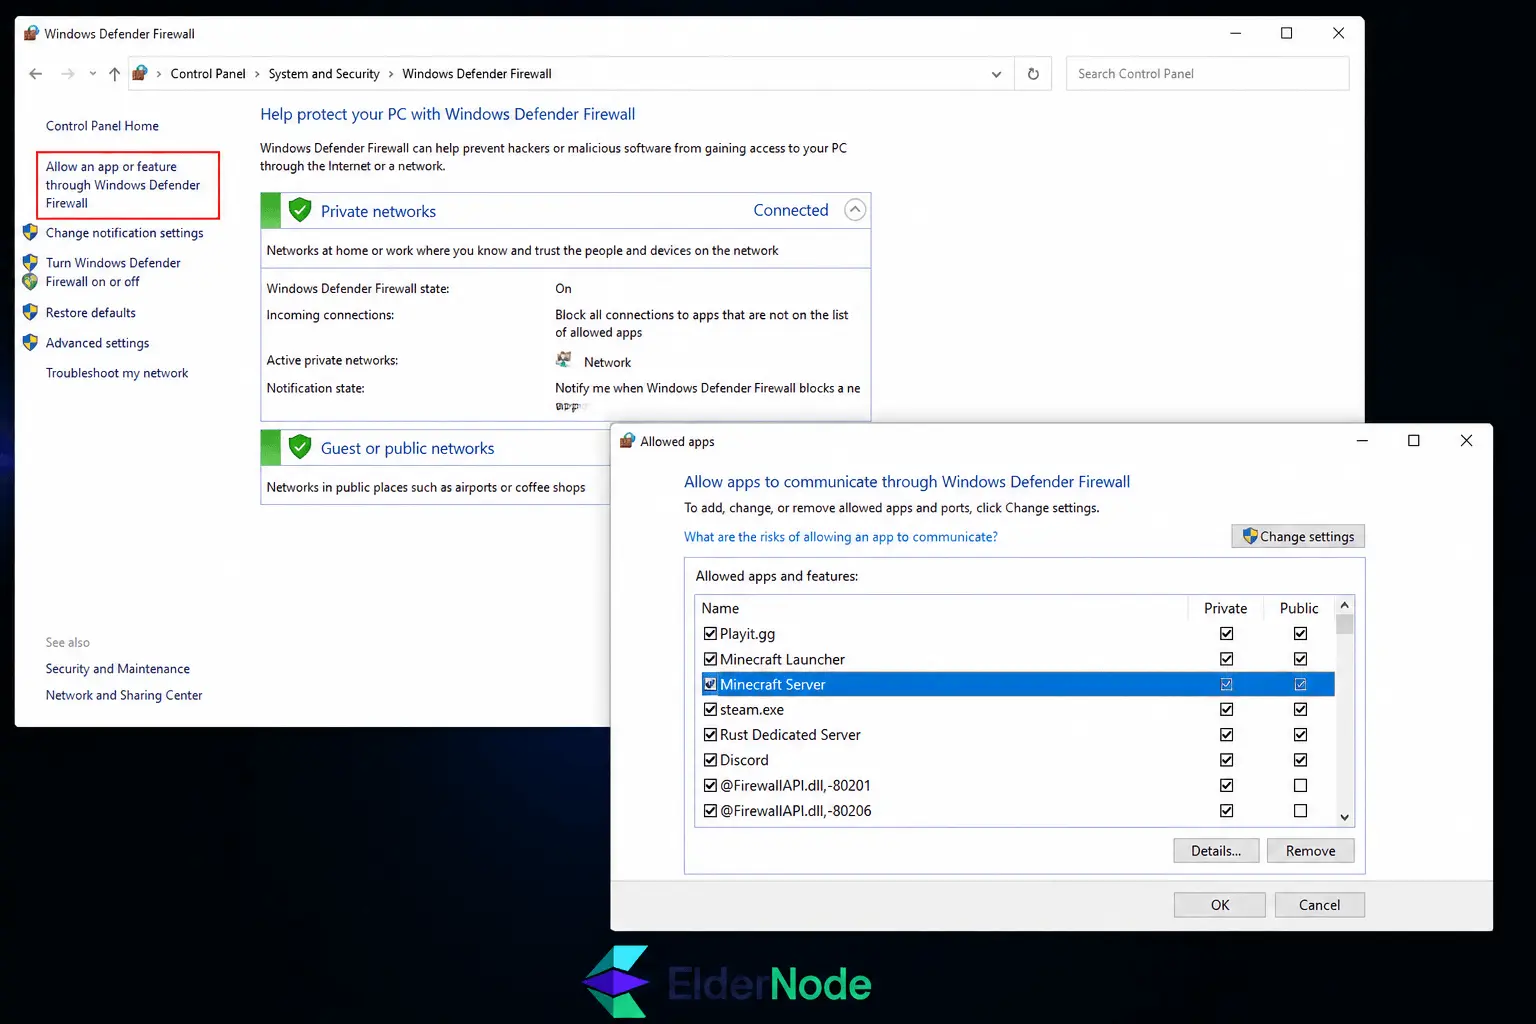Open Turn Windows Defender Firewall on or off

(x=113, y=272)
